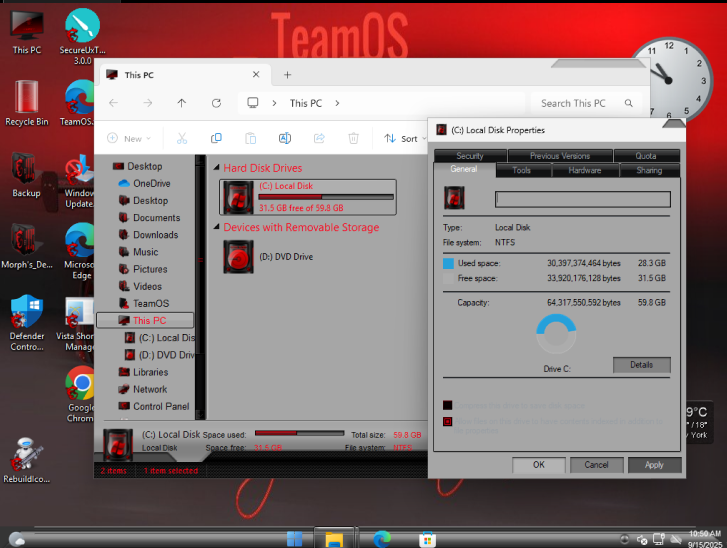Switch to the Hardware tab
This screenshot has height=548, width=727.
(x=585, y=170)
